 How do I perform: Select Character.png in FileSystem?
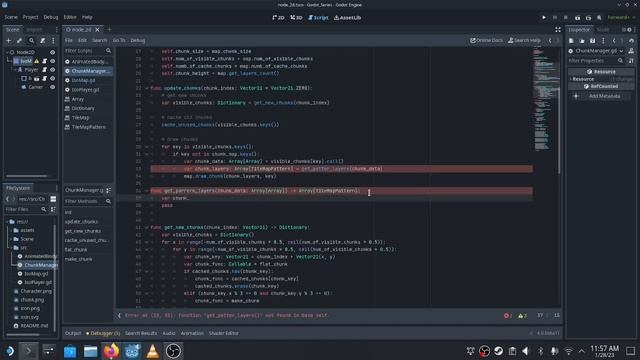(x=36, y=291)
